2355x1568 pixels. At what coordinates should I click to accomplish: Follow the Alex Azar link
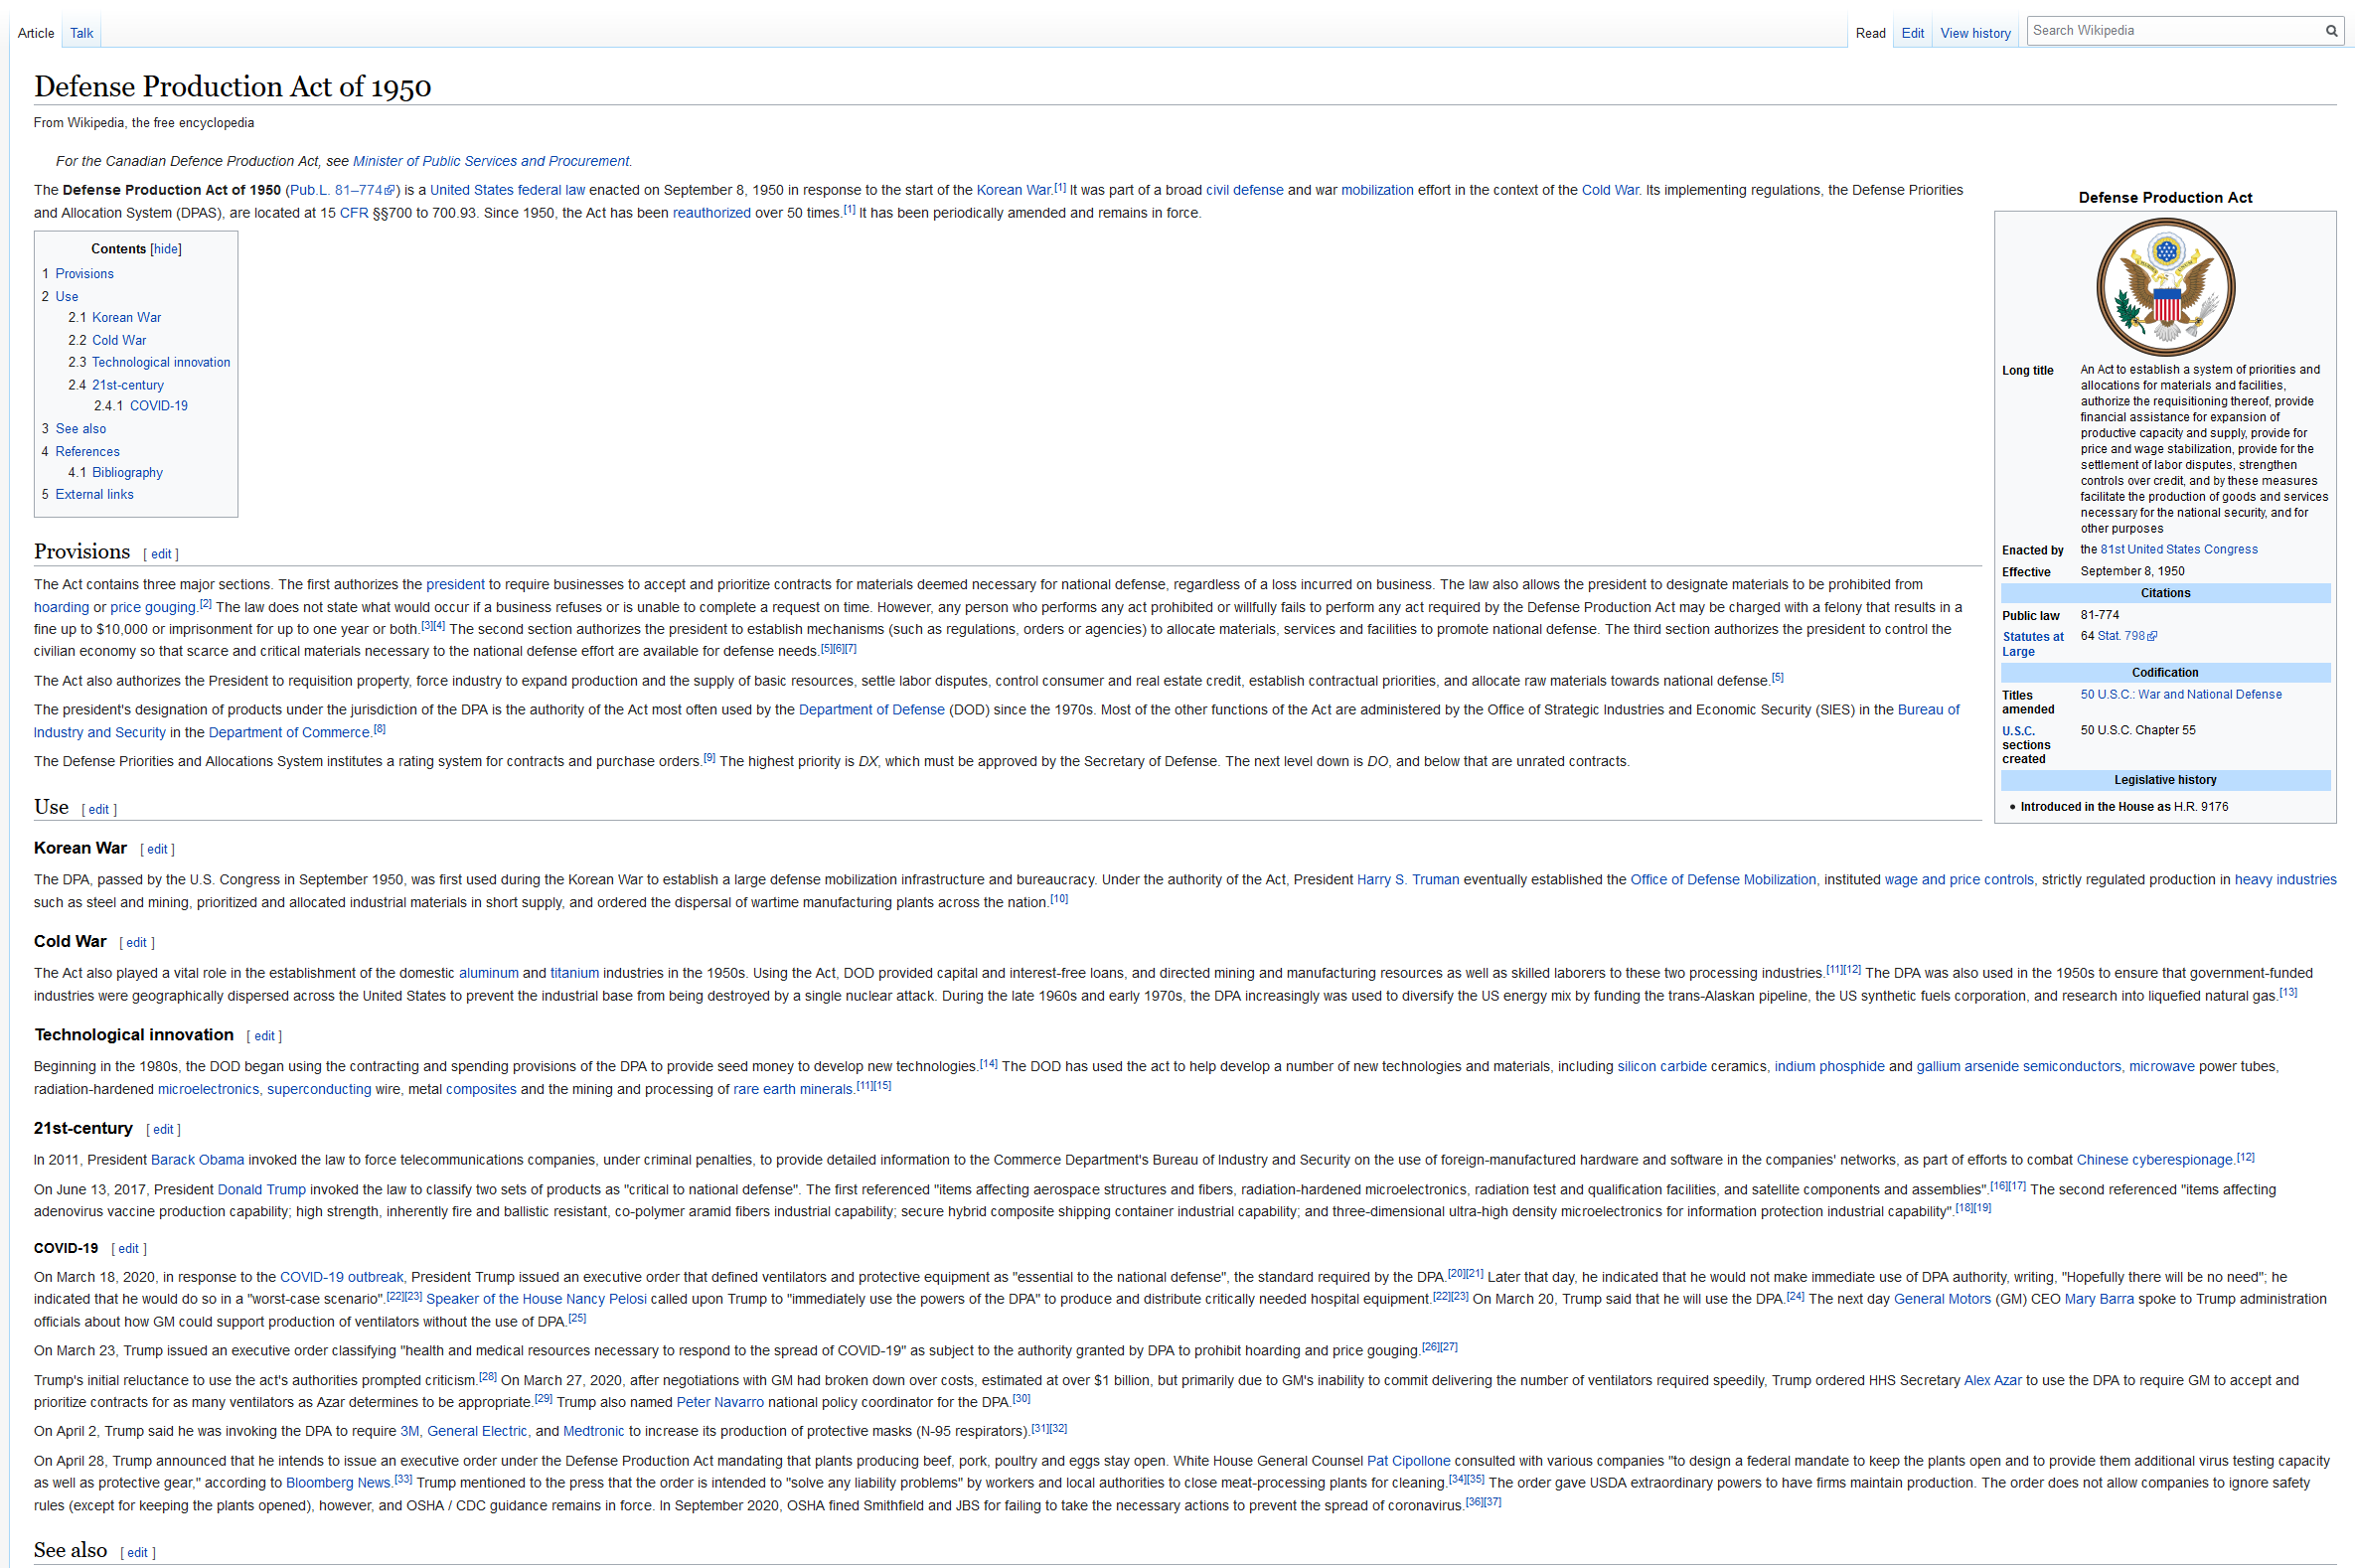[1991, 1381]
